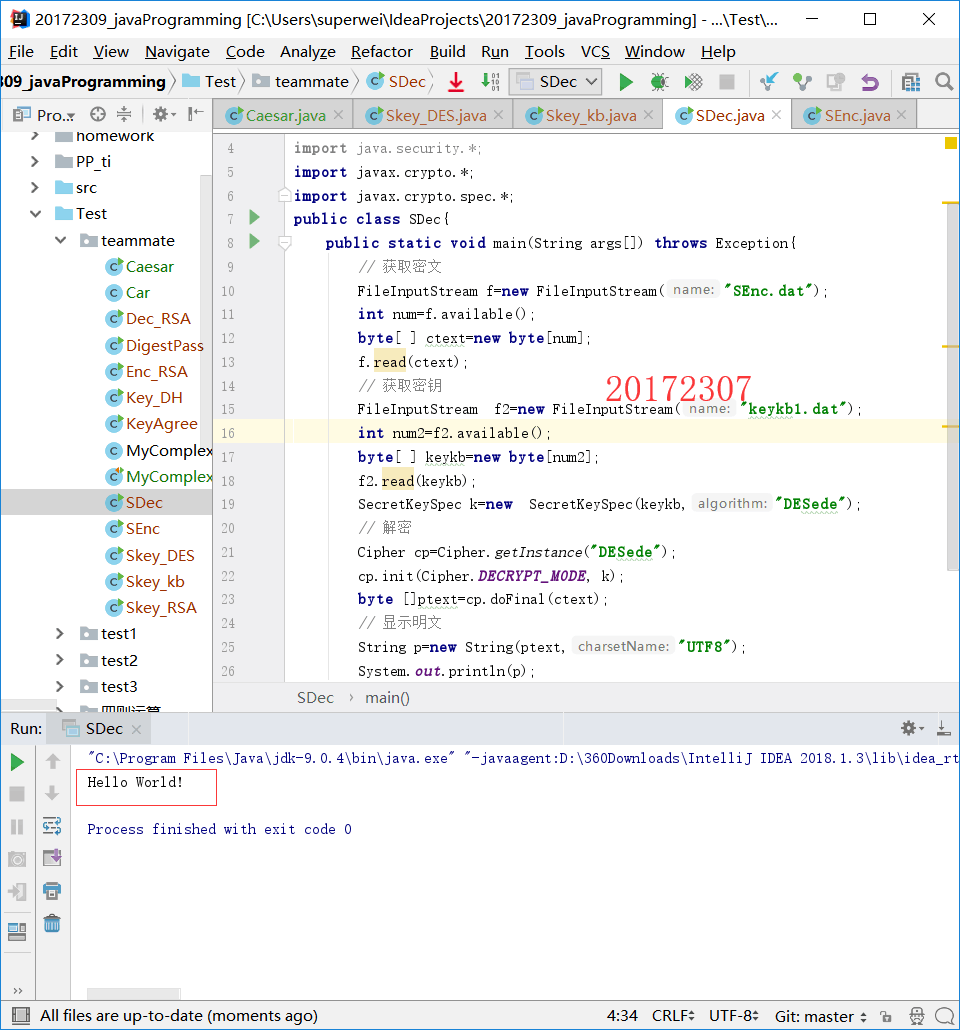
Task: Click teammate in the navigation breadcrumb
Action: (302, 81)
